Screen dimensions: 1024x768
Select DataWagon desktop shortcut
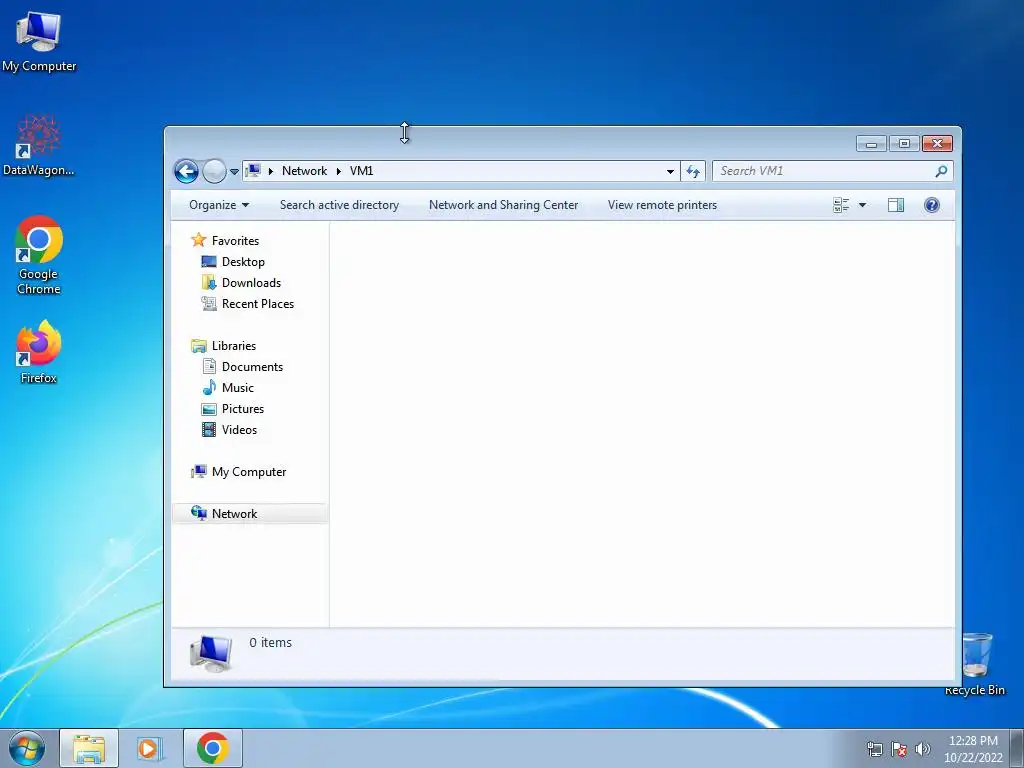coord(39,145)
